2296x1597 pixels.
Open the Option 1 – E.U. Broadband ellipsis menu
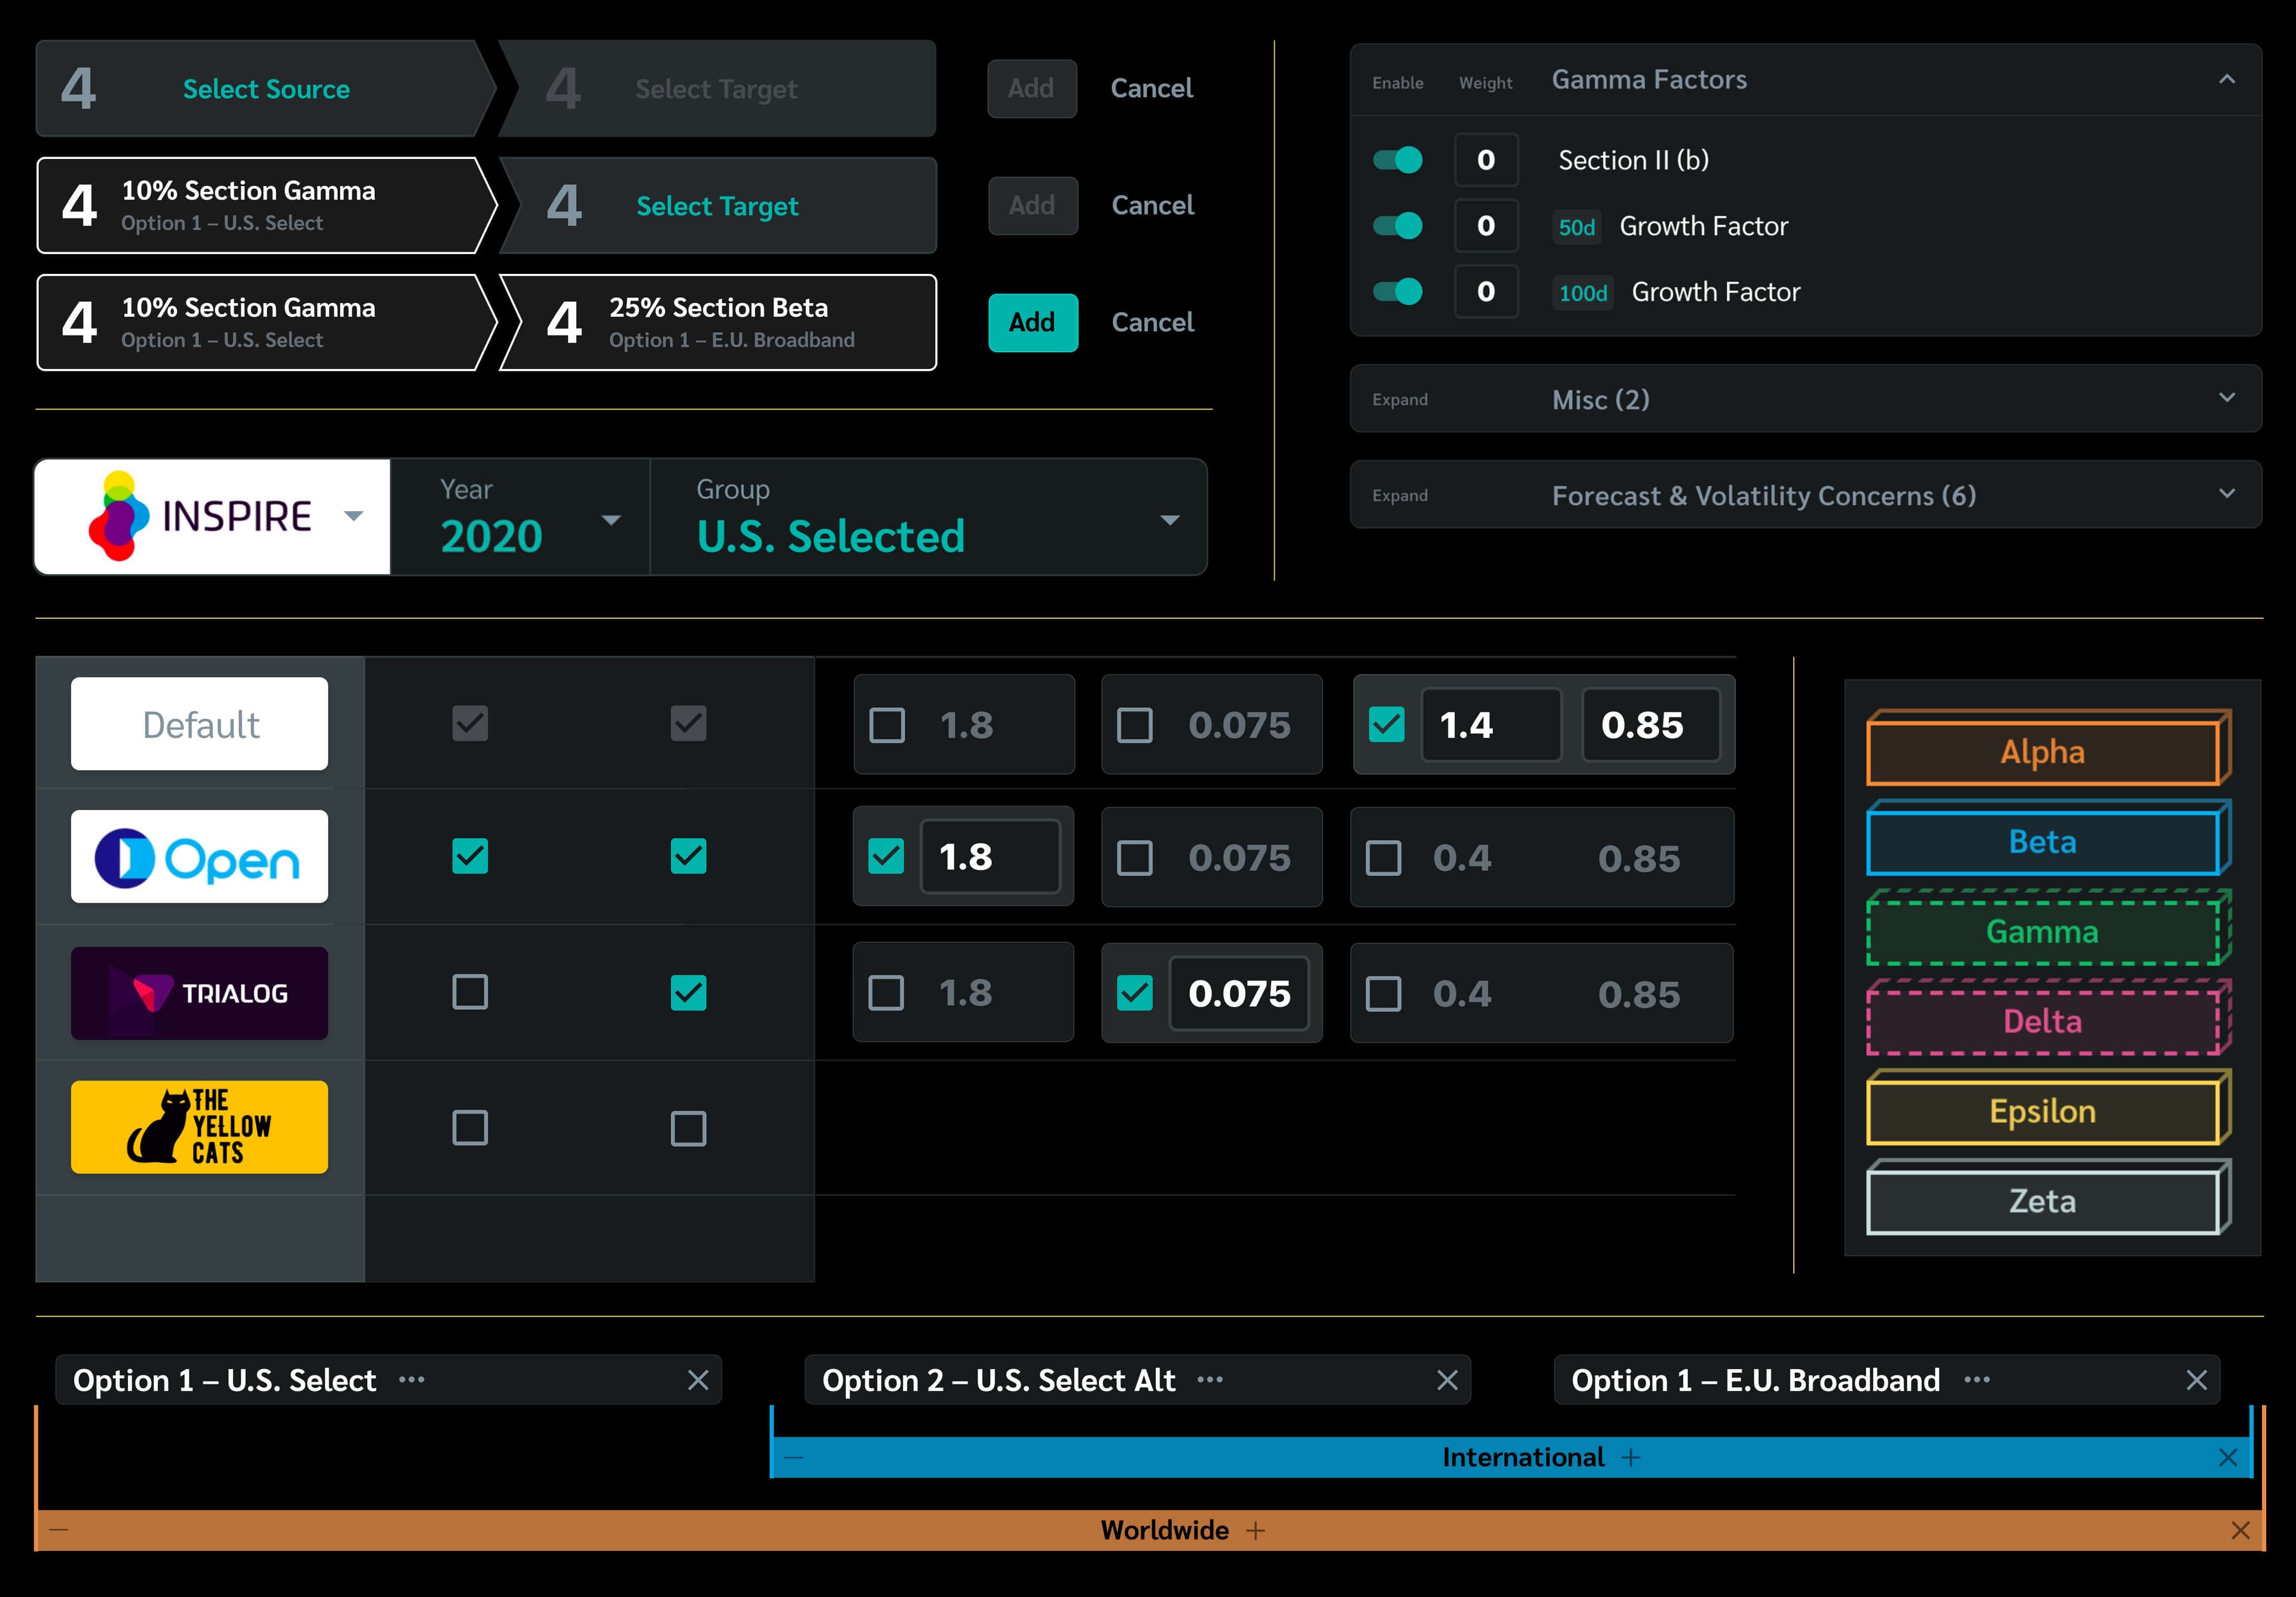[x=1976, y=1380]
